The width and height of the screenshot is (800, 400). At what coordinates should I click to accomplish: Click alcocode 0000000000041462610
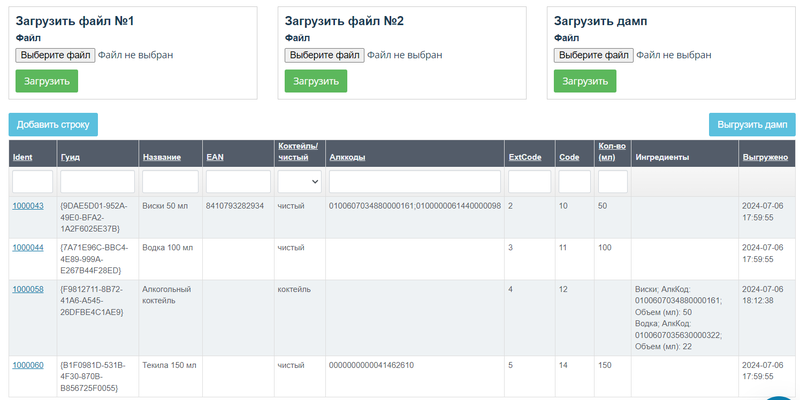click(371, 365)
